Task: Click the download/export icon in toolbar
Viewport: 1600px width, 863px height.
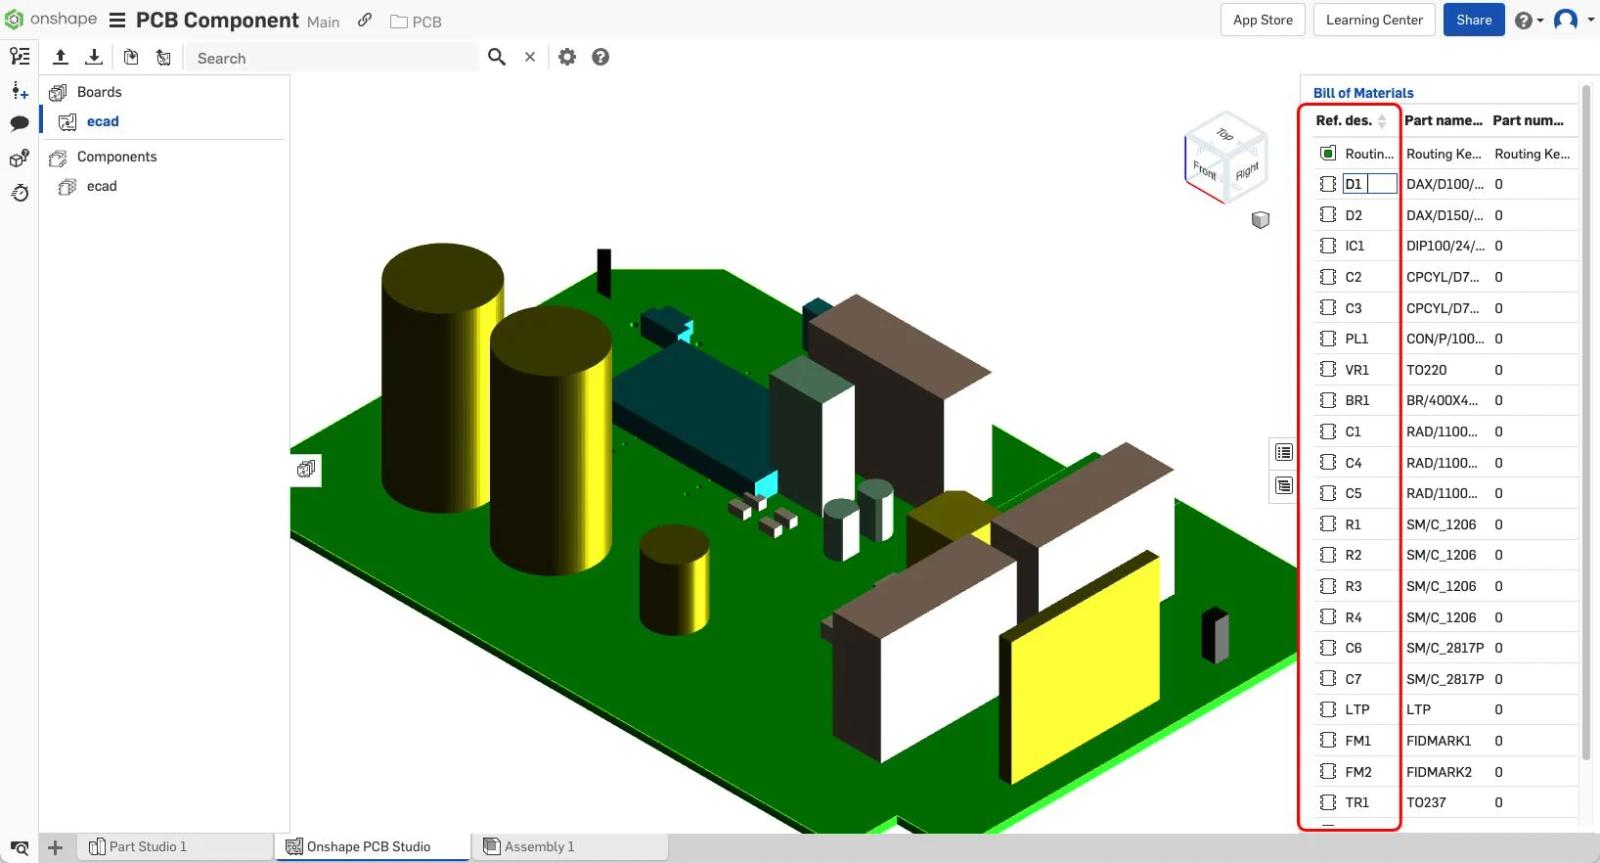Action: click(94, 57)
